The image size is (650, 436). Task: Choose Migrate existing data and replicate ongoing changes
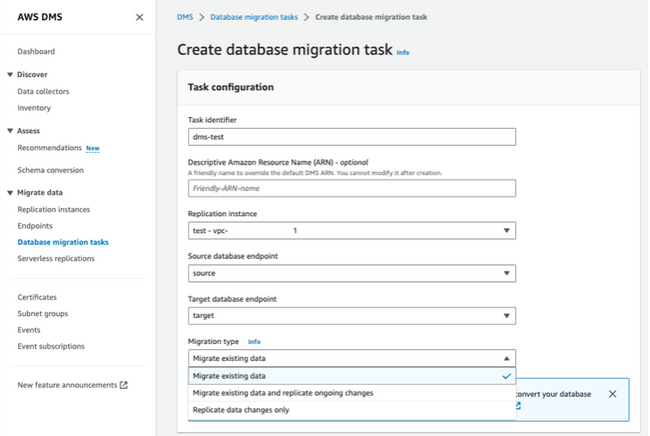pyautogui.click(x=352, y=393)
